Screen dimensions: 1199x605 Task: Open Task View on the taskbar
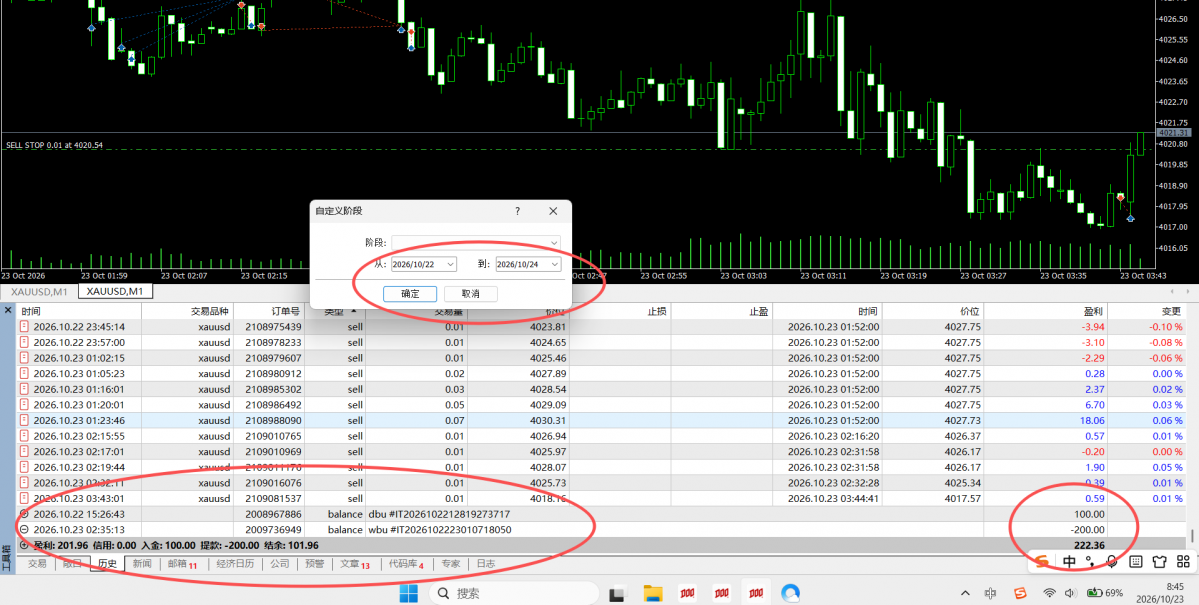[617, 593]
